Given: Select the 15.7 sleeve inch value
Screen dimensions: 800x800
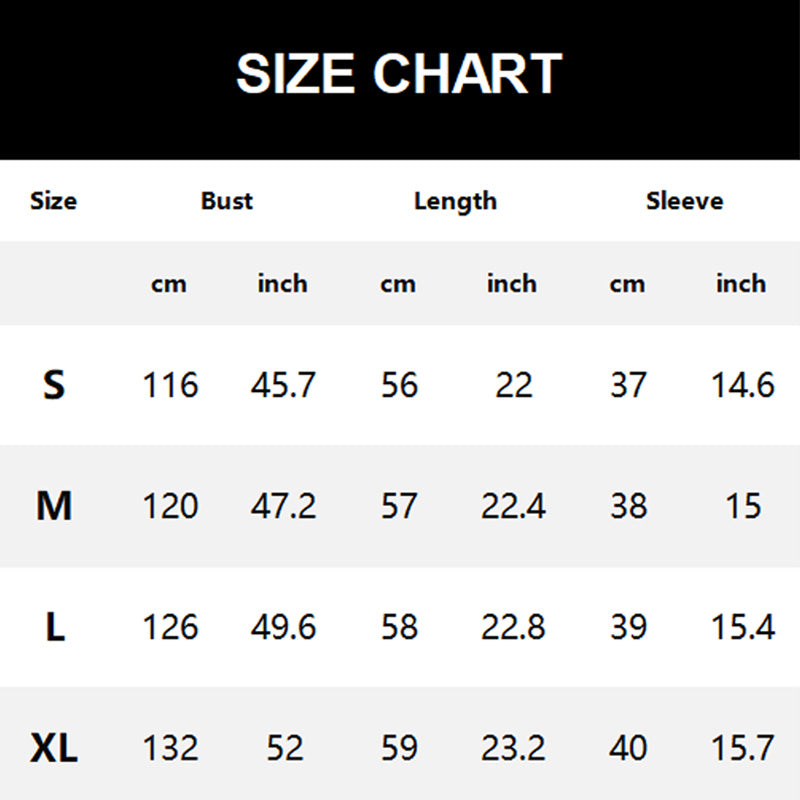Looking at the screenshot, I should click(742, 748).
